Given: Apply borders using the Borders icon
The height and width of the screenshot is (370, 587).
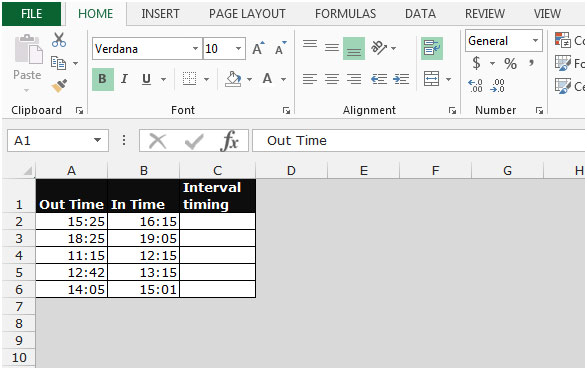Looking at the screenshot, I should pos(189,79).
